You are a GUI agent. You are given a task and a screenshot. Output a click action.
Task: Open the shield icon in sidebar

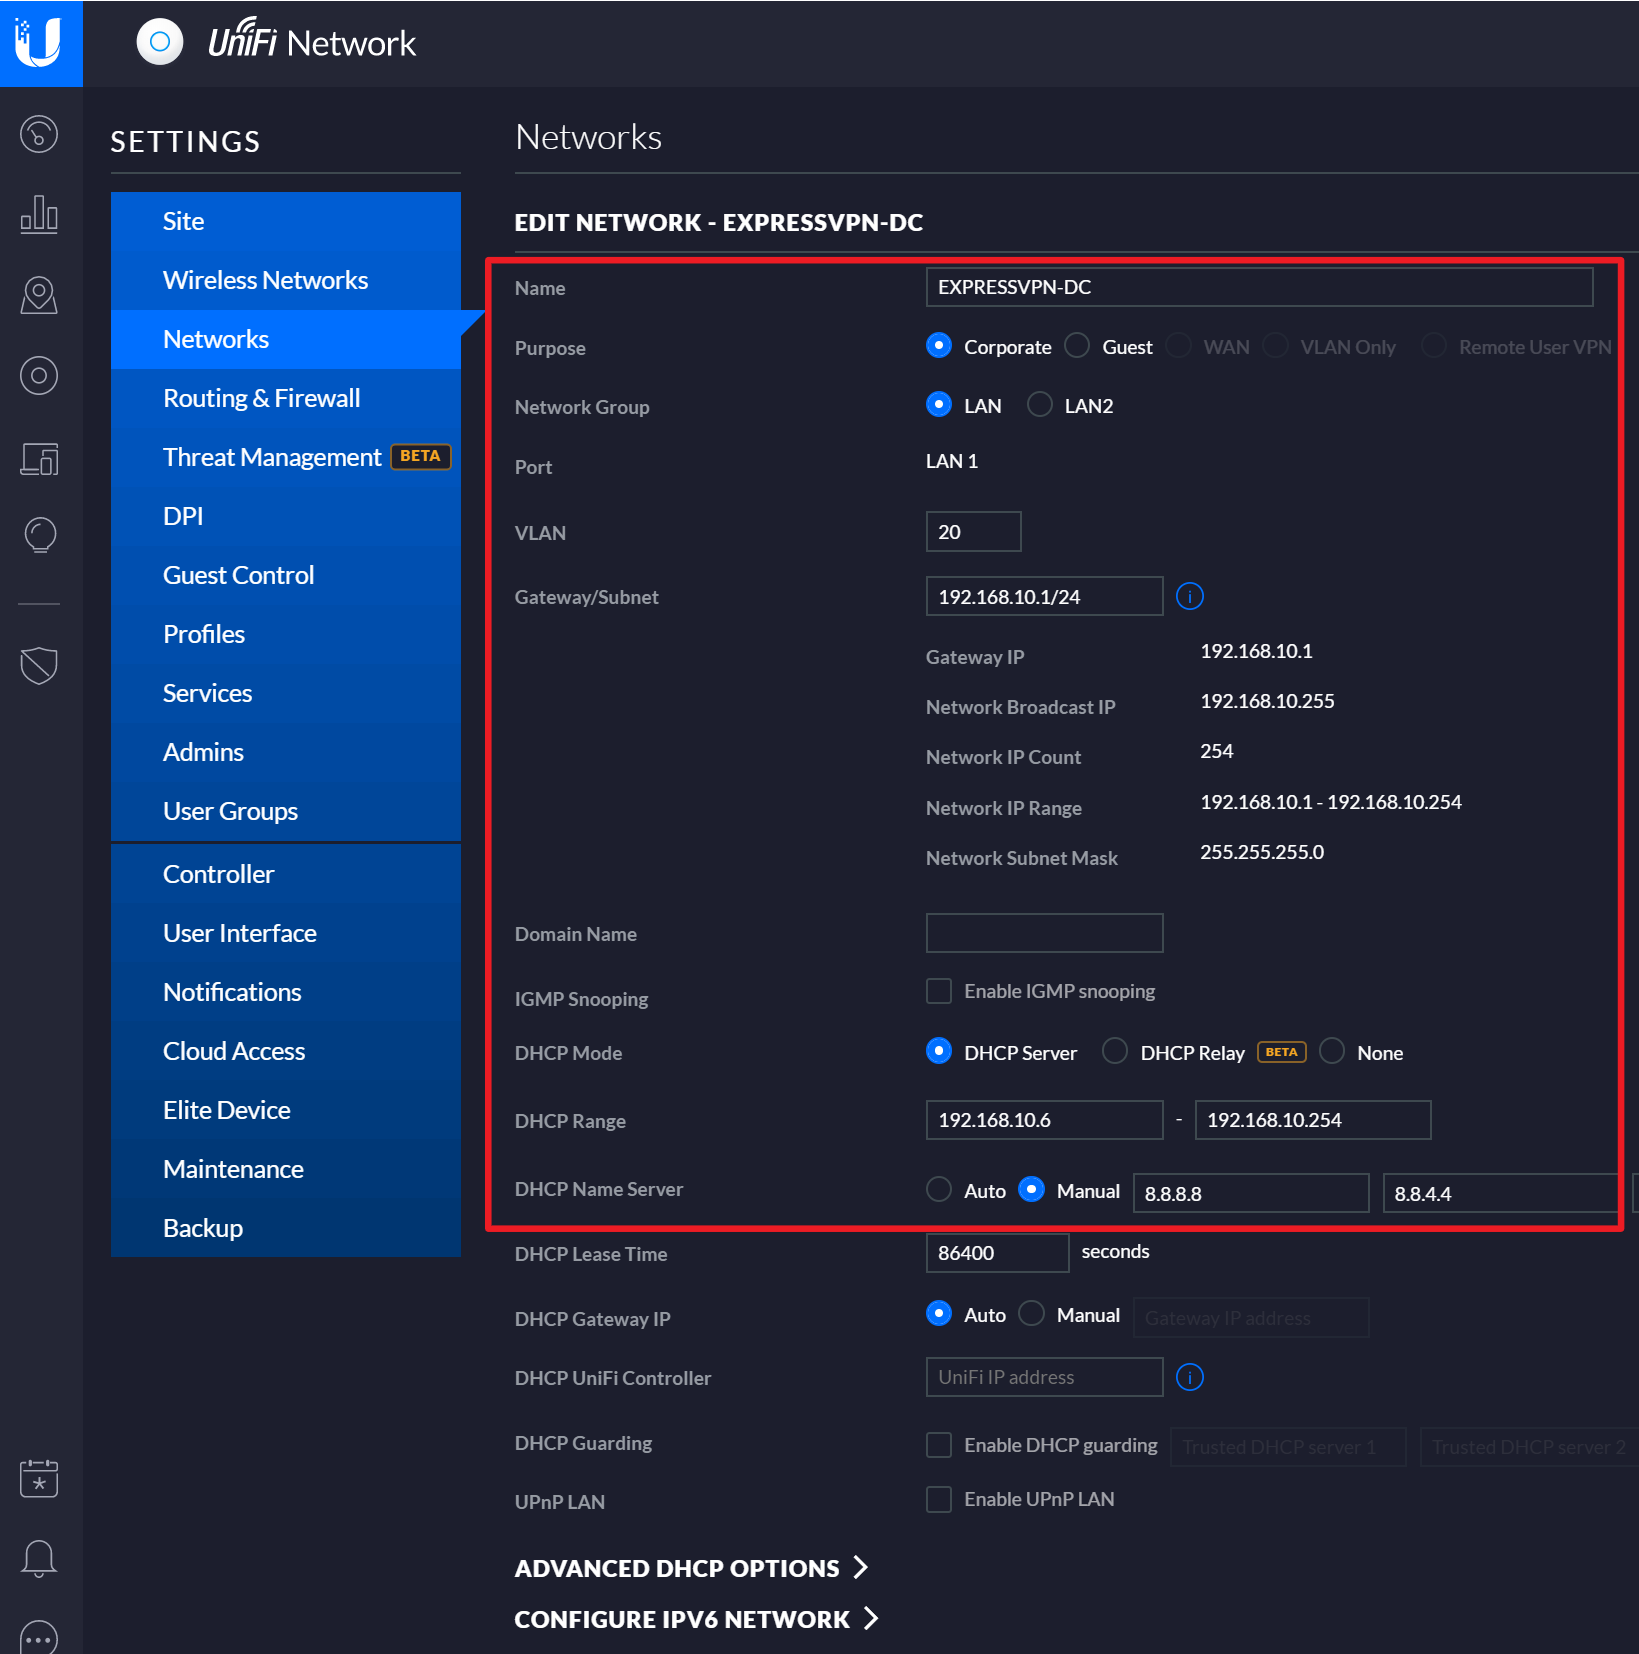39,665
